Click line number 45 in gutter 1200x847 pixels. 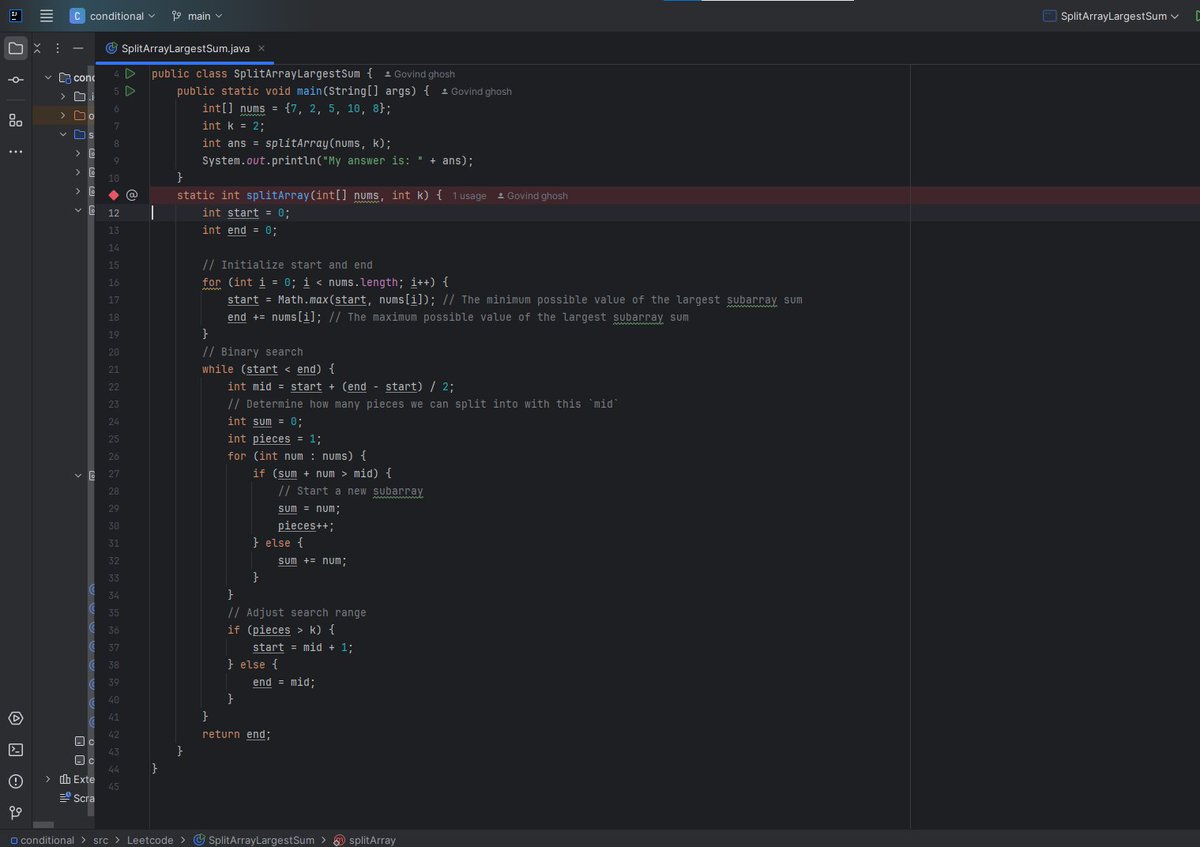coord(113,786)
